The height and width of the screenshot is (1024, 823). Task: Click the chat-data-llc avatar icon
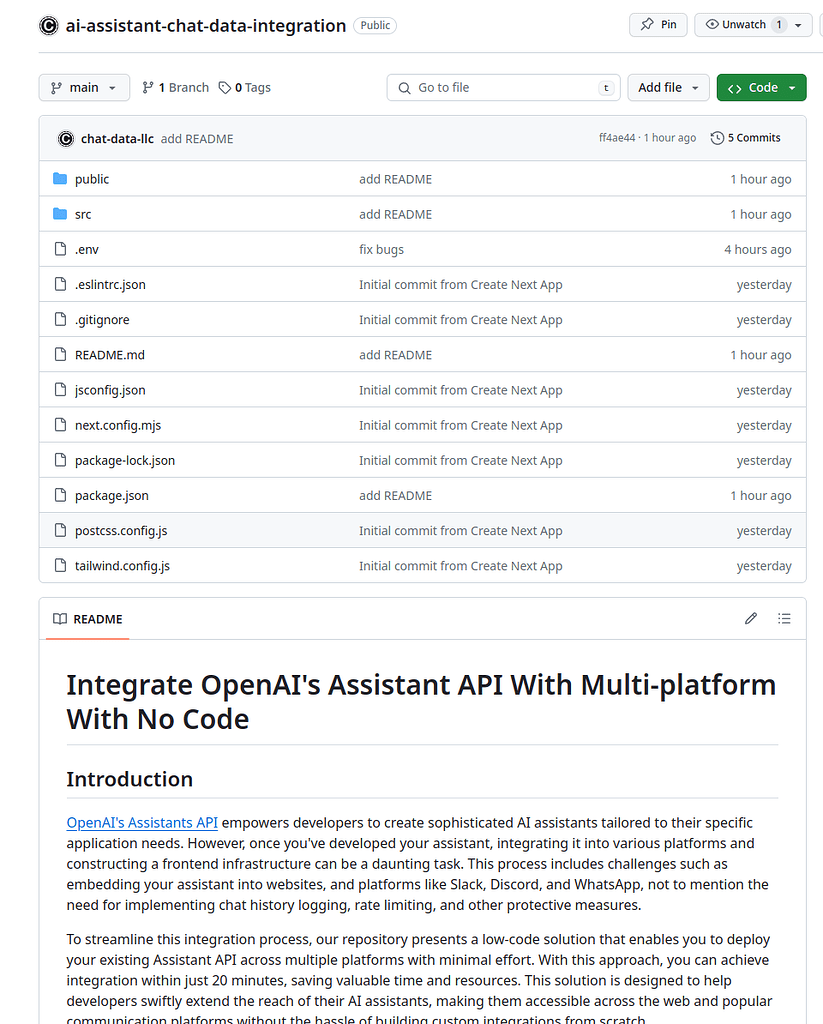tap(66, 139)
